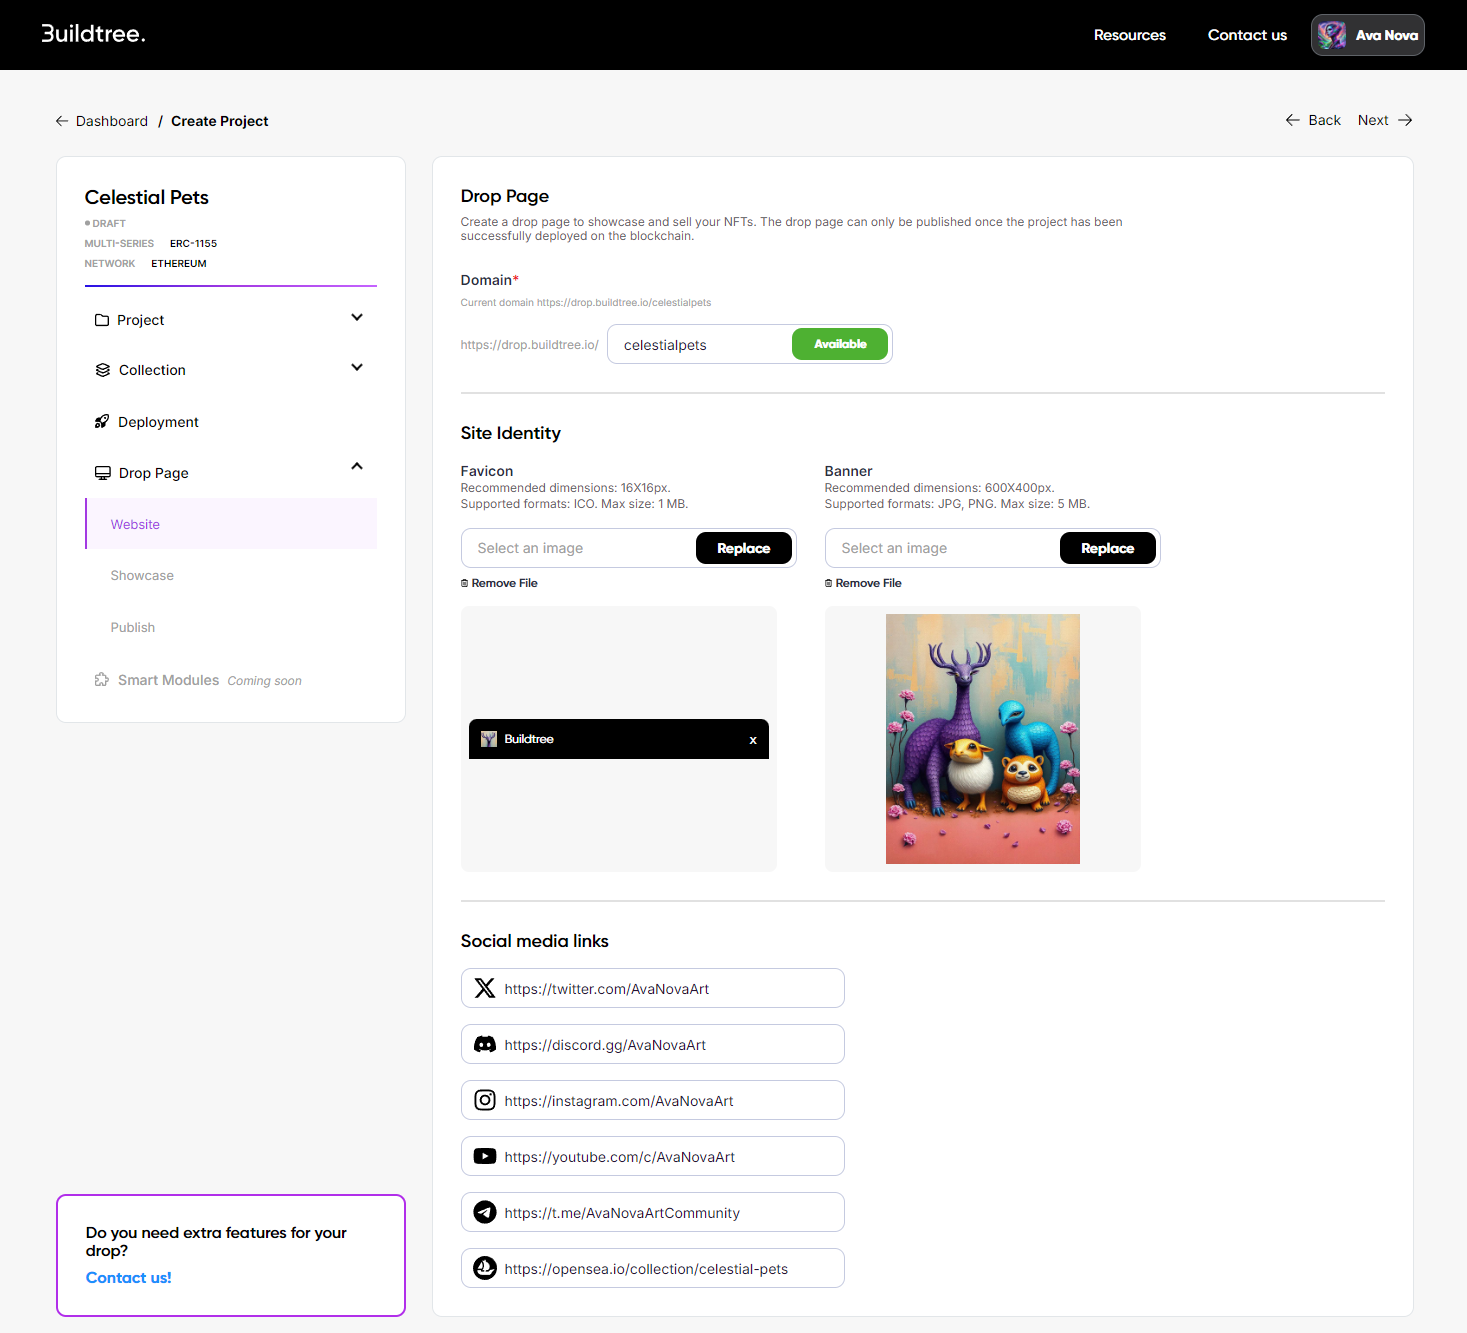Open the Showcase sidebar item

pyautogui.click(x=142, y=576)
